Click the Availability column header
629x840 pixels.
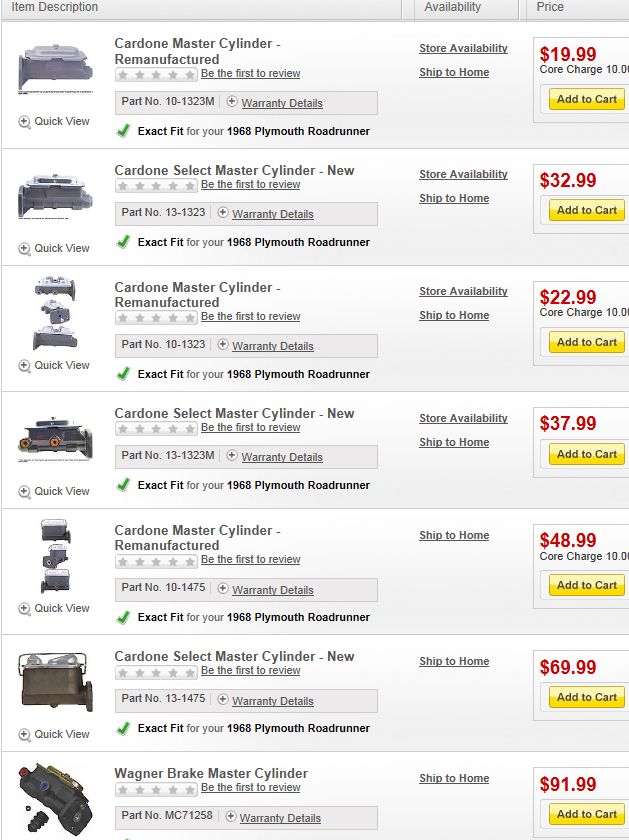(x=452, y=7)
